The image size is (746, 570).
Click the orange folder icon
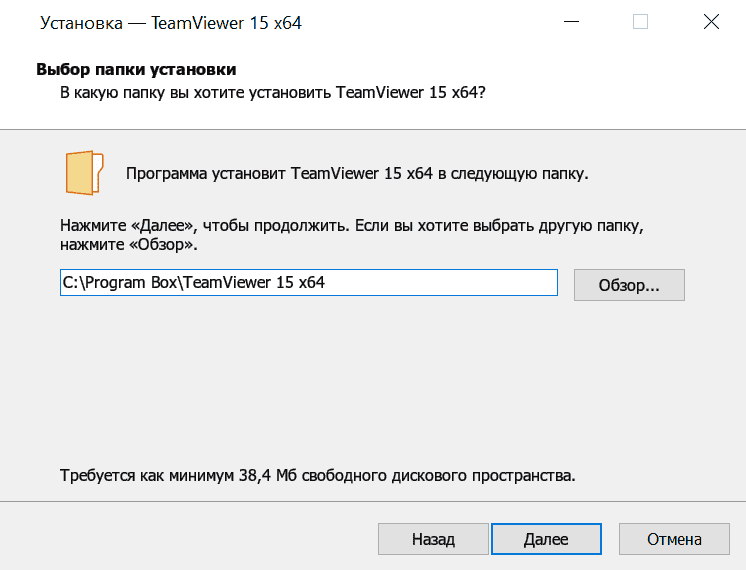coord(84,173)
